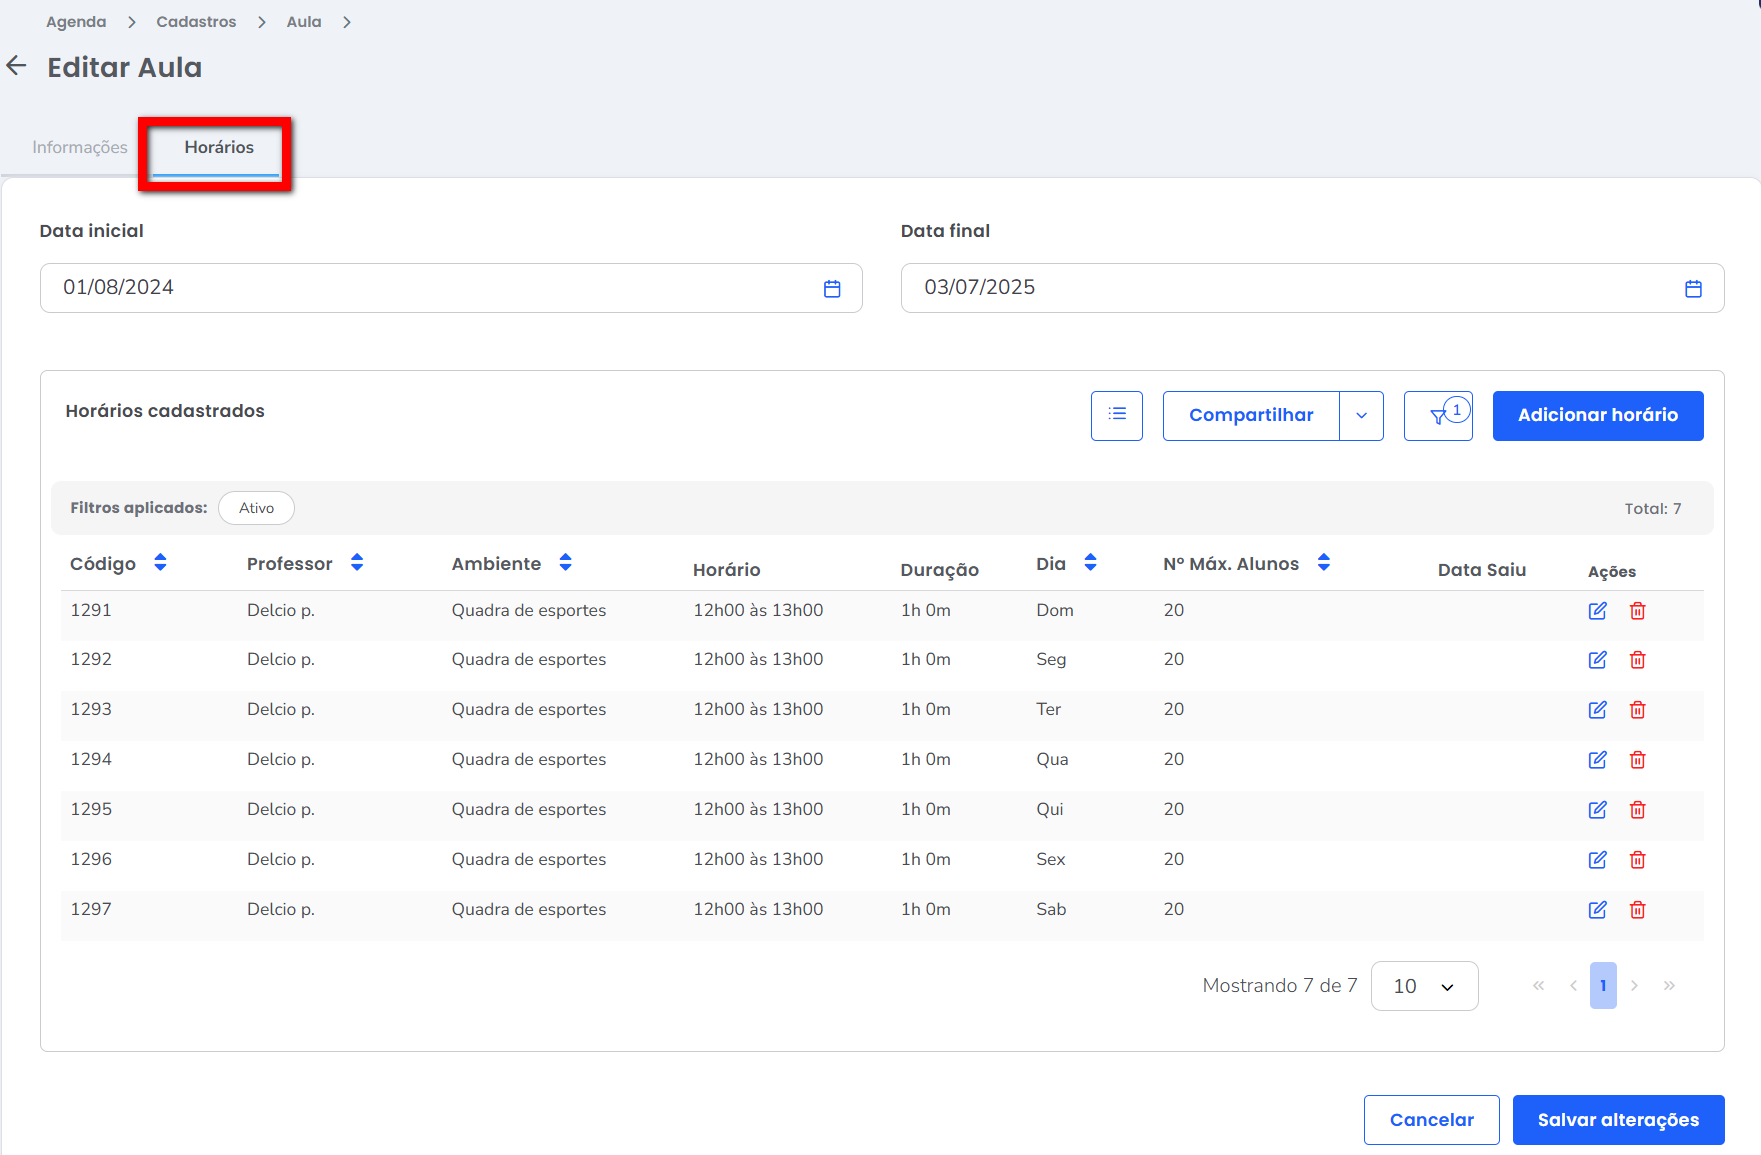Sort table by Dia column
Viewport: 1761px width, 1155px height.
click(1090, 563)
